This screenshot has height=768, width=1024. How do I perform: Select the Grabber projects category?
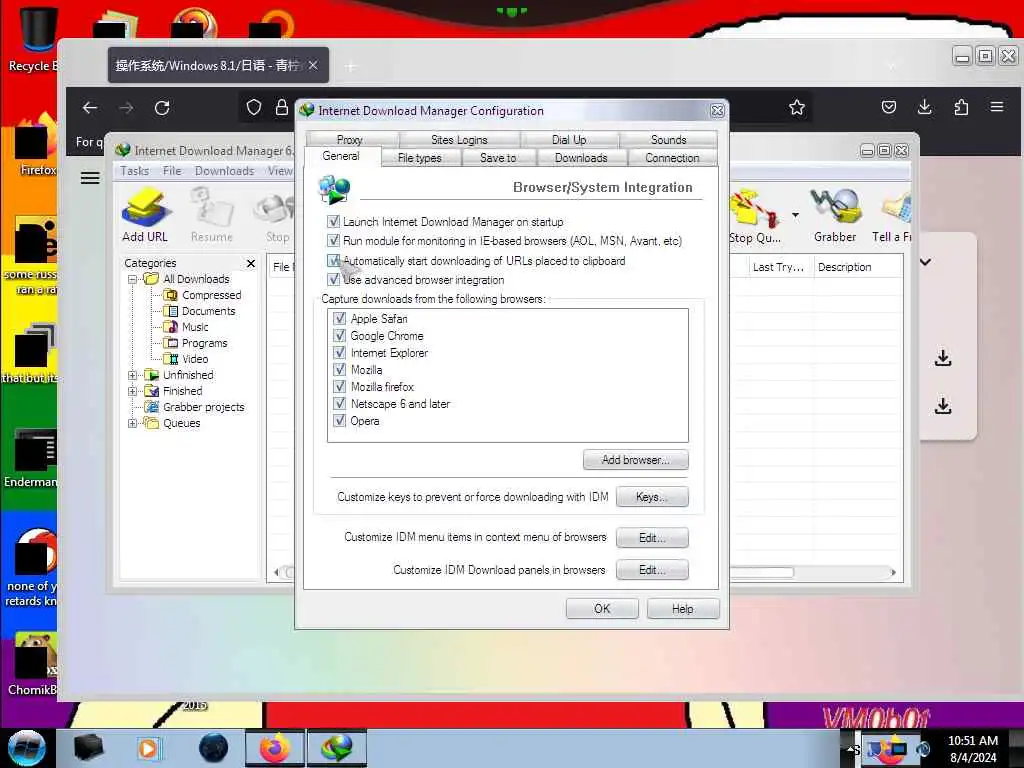(x=203, y=407)
